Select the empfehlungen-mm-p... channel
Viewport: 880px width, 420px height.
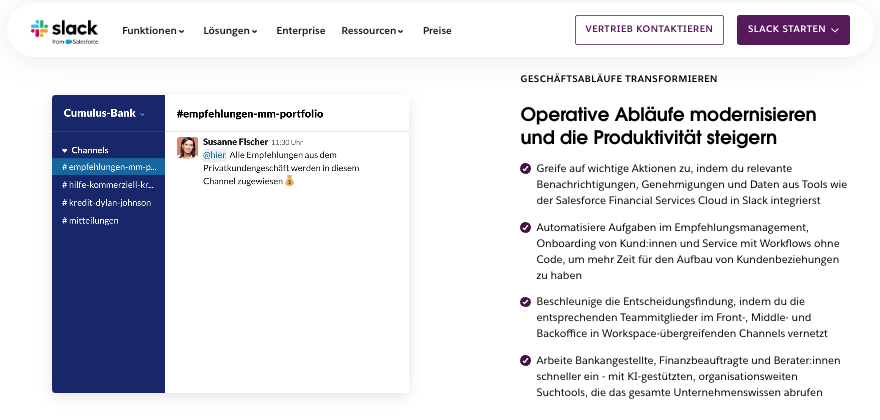tap(108, 167)
